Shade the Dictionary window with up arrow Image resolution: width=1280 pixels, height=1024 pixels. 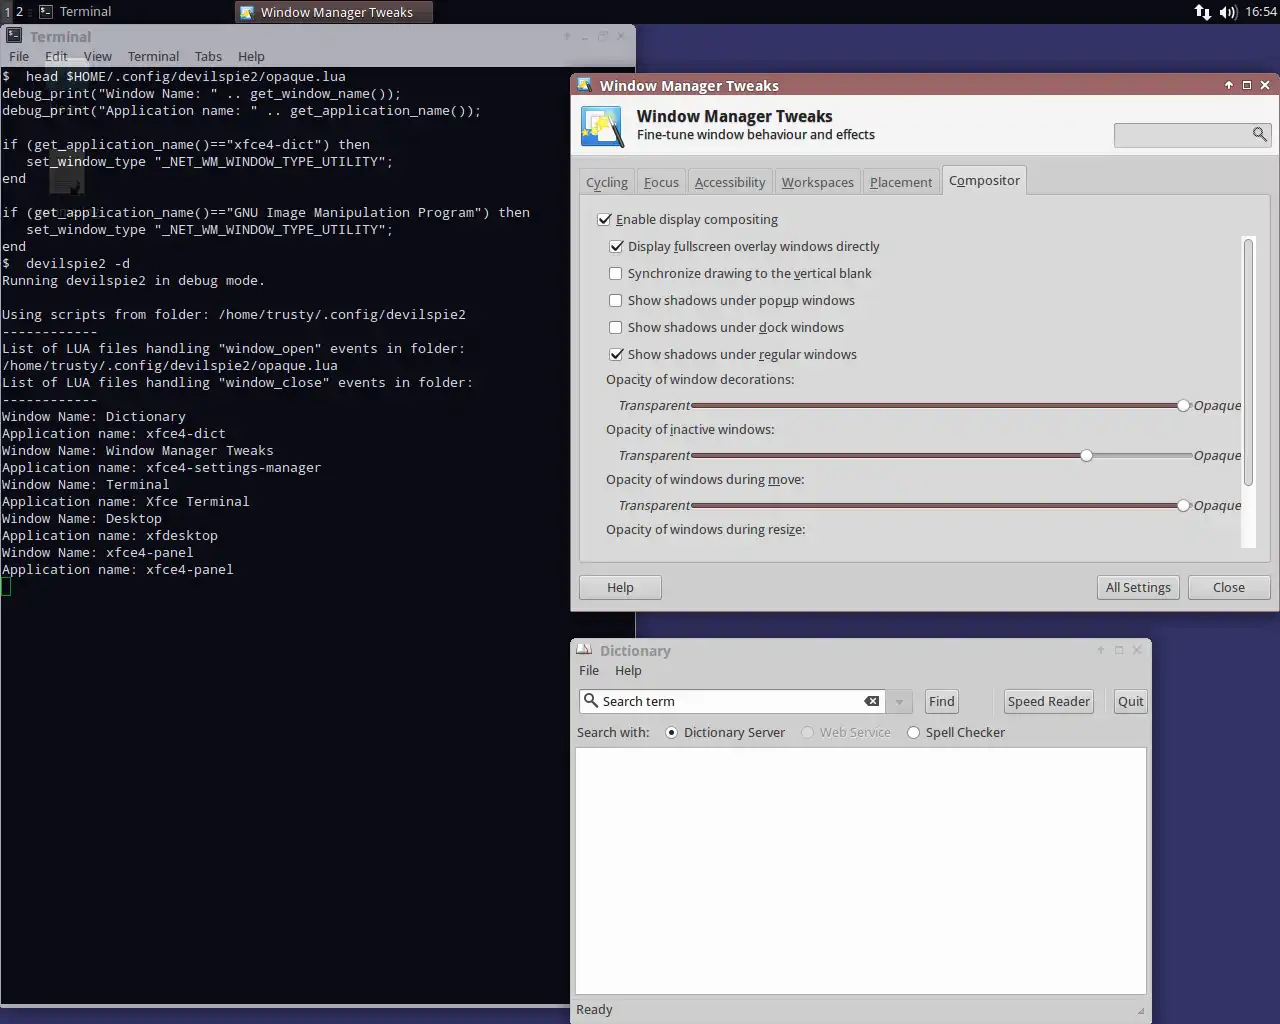click(1101, 650)
